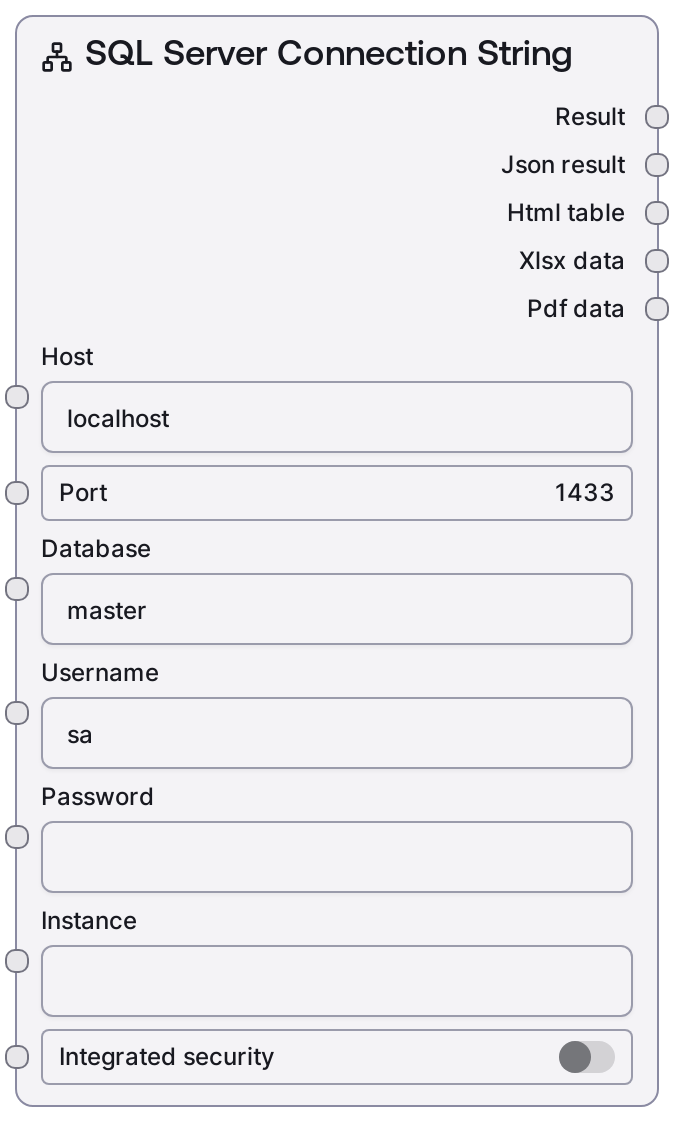Click the Host field containing localhost
This screenshot has height=1122, width=674.
337,418
